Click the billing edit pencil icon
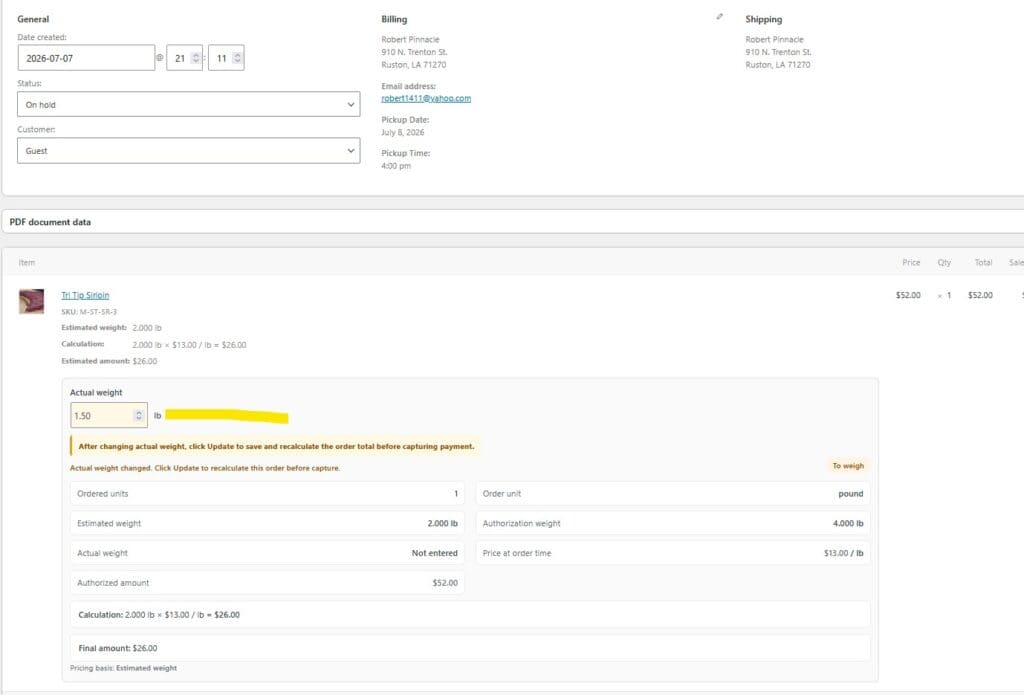The image size is (1024, 695). pos(719,17)
